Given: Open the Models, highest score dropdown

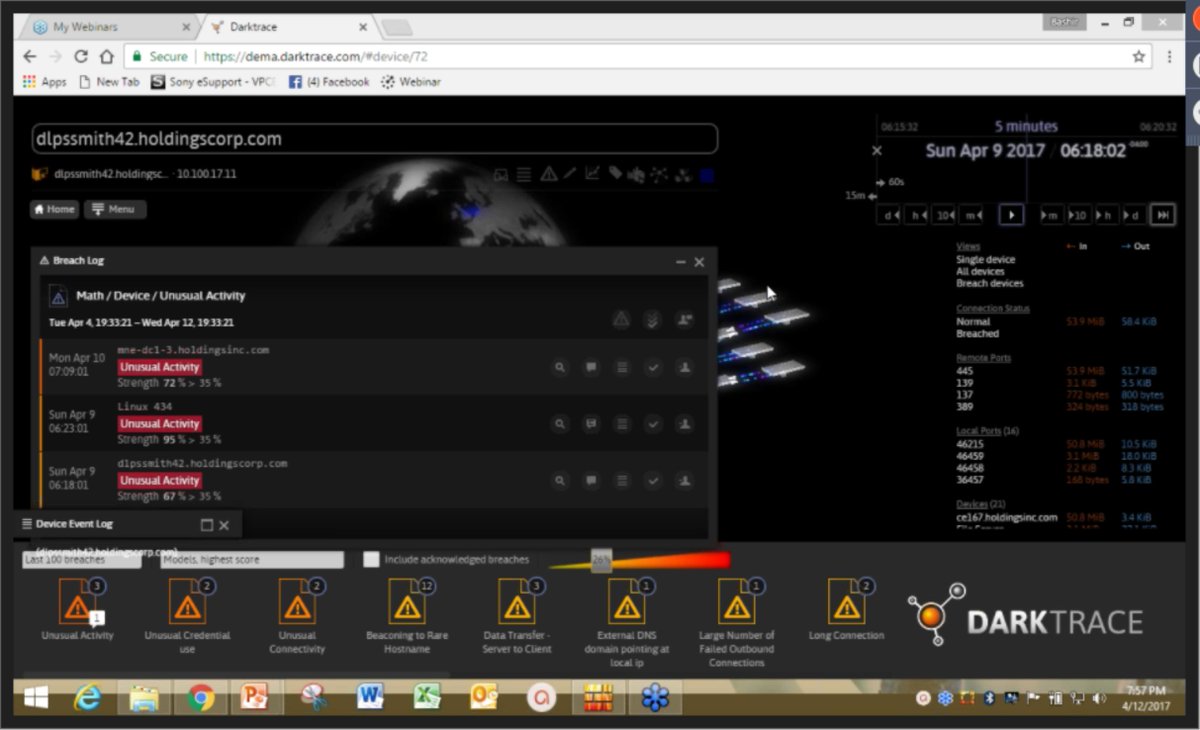Looking at the screenshot, I should point(252,560).
